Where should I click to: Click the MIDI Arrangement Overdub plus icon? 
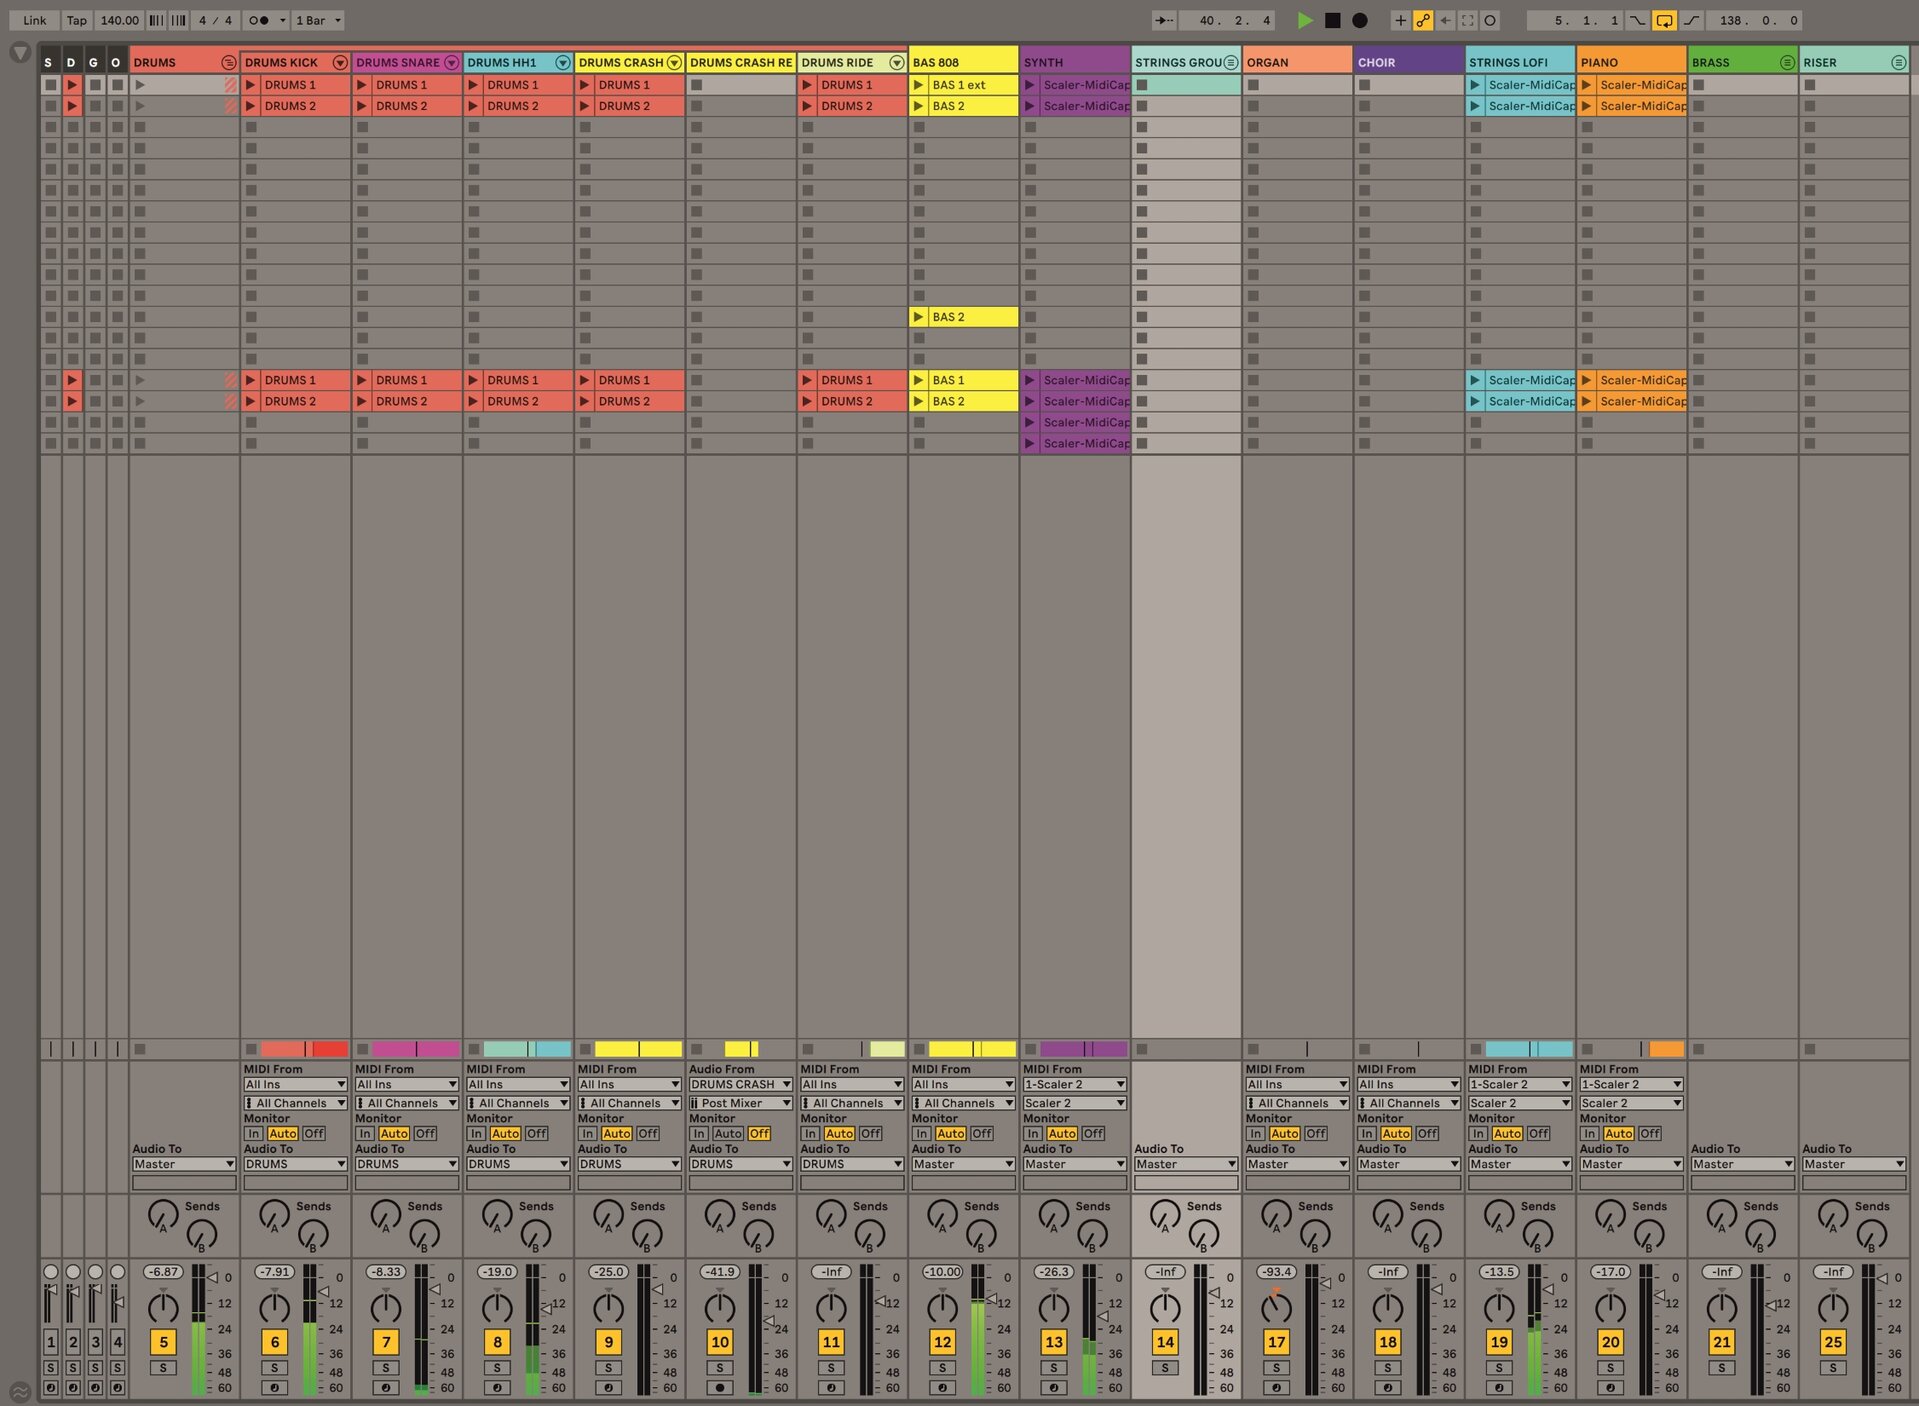[x=1400, y=20]
